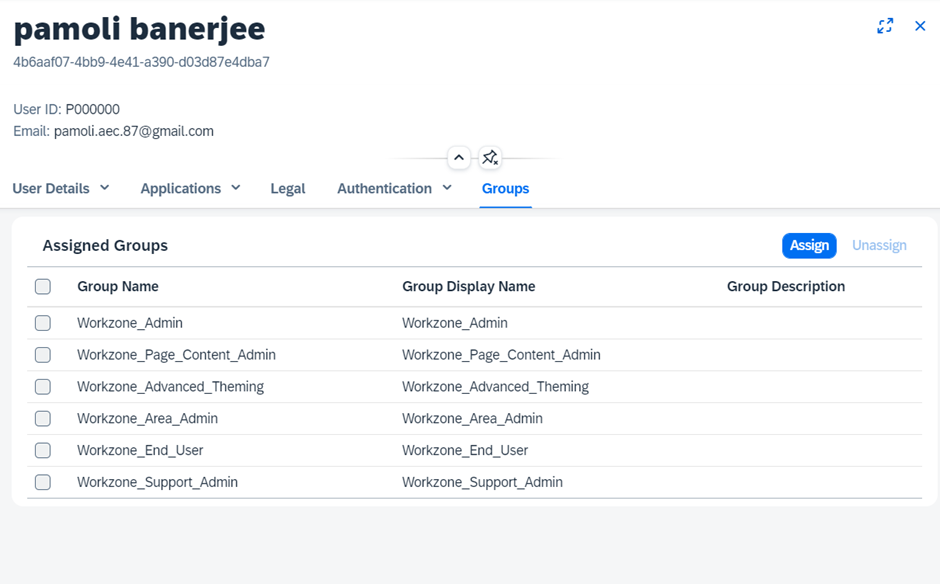Select the Workzone_Support_Admin checkbox
940x584 pixels.
pyautogui.click(x=43, y=483)
